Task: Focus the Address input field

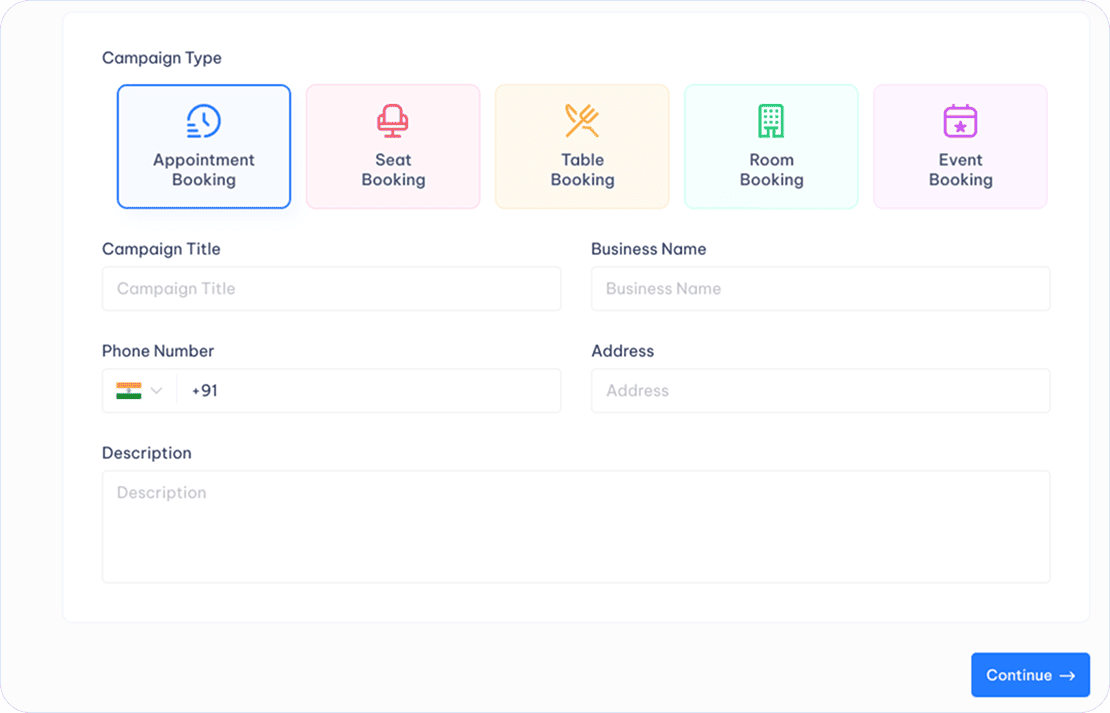Action: (820, 391)
